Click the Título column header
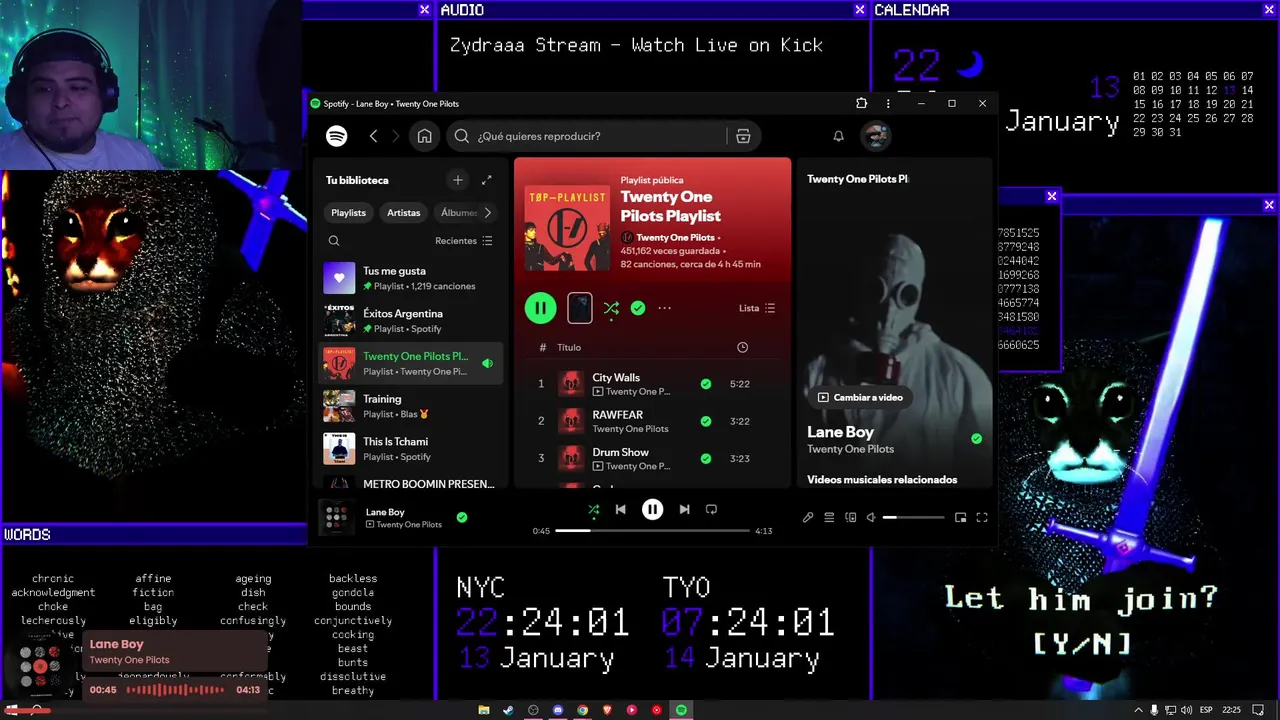1280x720 pixels. (x=569, y=348)
